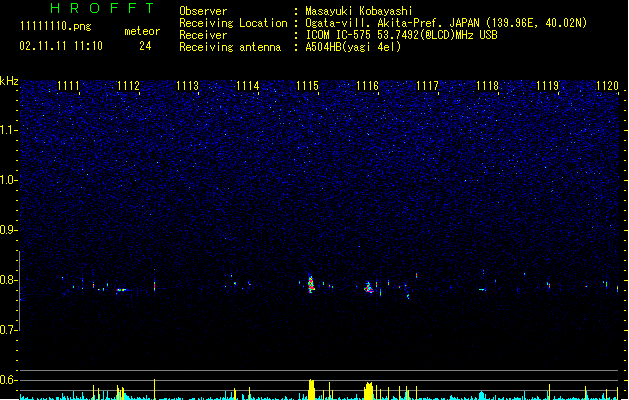
Task: Click receiver ICOM IC-575 frequency text
Action: (401, 35)
